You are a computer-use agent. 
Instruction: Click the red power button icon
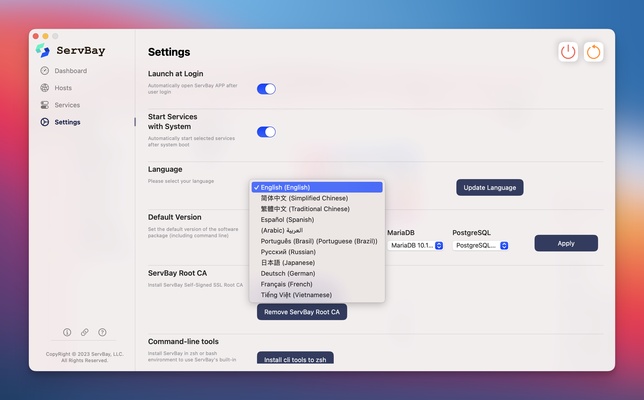point(568,52)
